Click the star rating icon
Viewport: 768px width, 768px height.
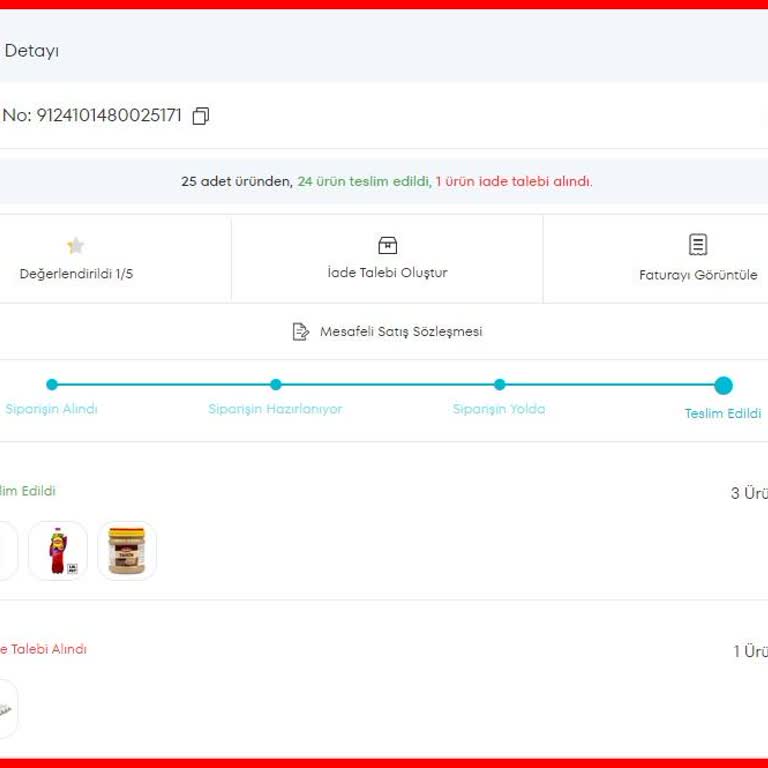coord(75,245)
